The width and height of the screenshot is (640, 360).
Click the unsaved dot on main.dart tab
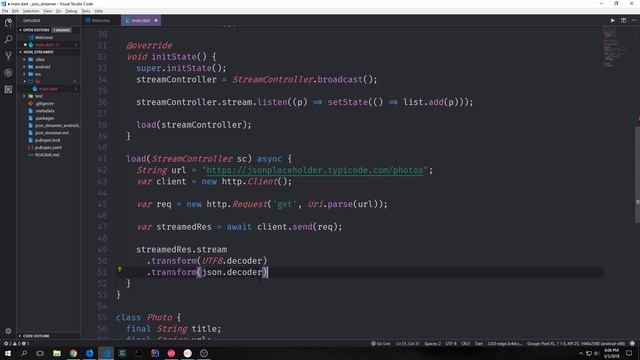point(156,20)
